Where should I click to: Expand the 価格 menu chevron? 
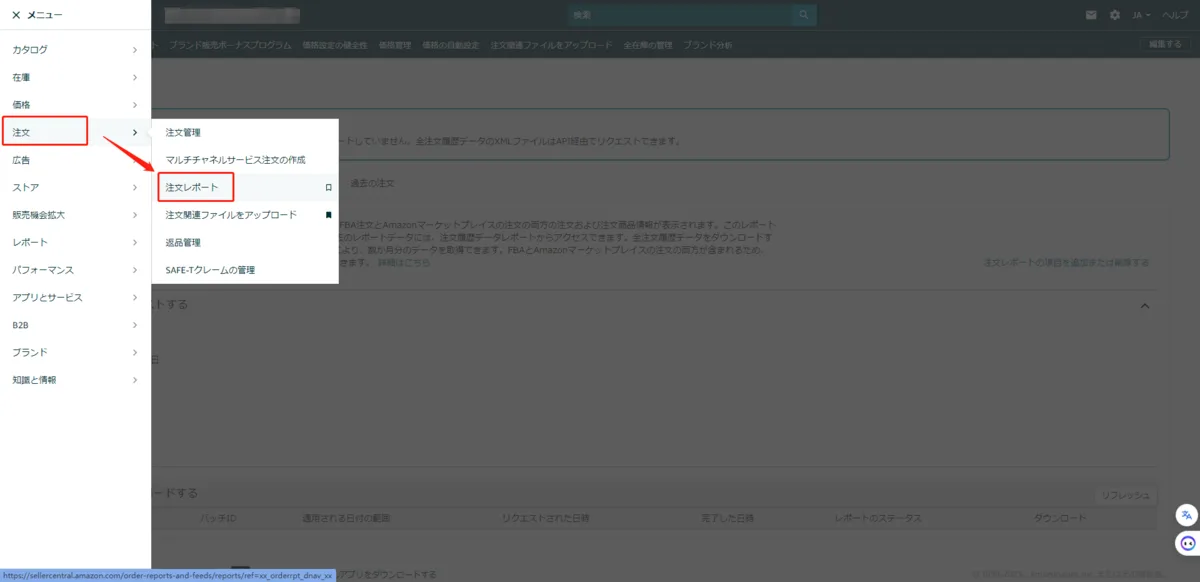click(x=135, y=105)
